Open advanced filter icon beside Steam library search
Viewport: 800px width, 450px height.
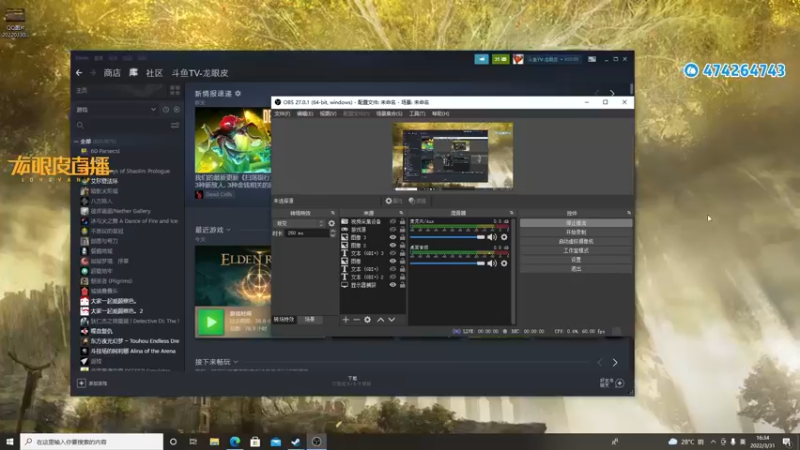point(175,125)
